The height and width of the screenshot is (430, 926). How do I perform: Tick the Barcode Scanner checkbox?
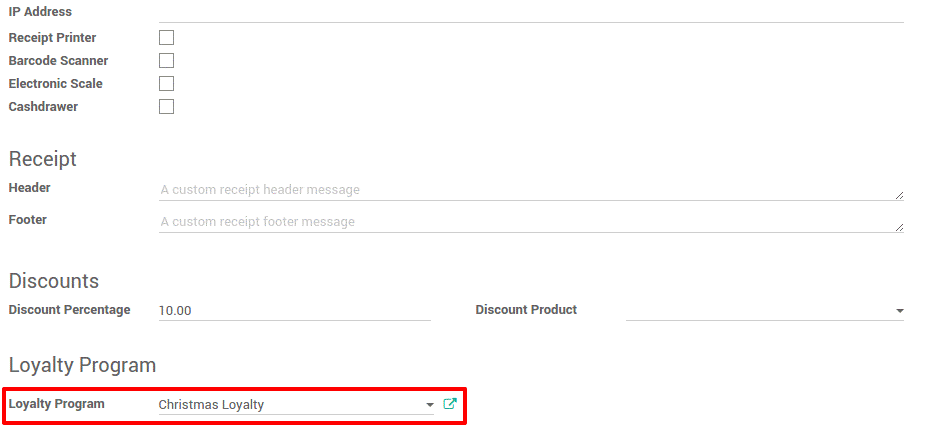pos(167,61)
